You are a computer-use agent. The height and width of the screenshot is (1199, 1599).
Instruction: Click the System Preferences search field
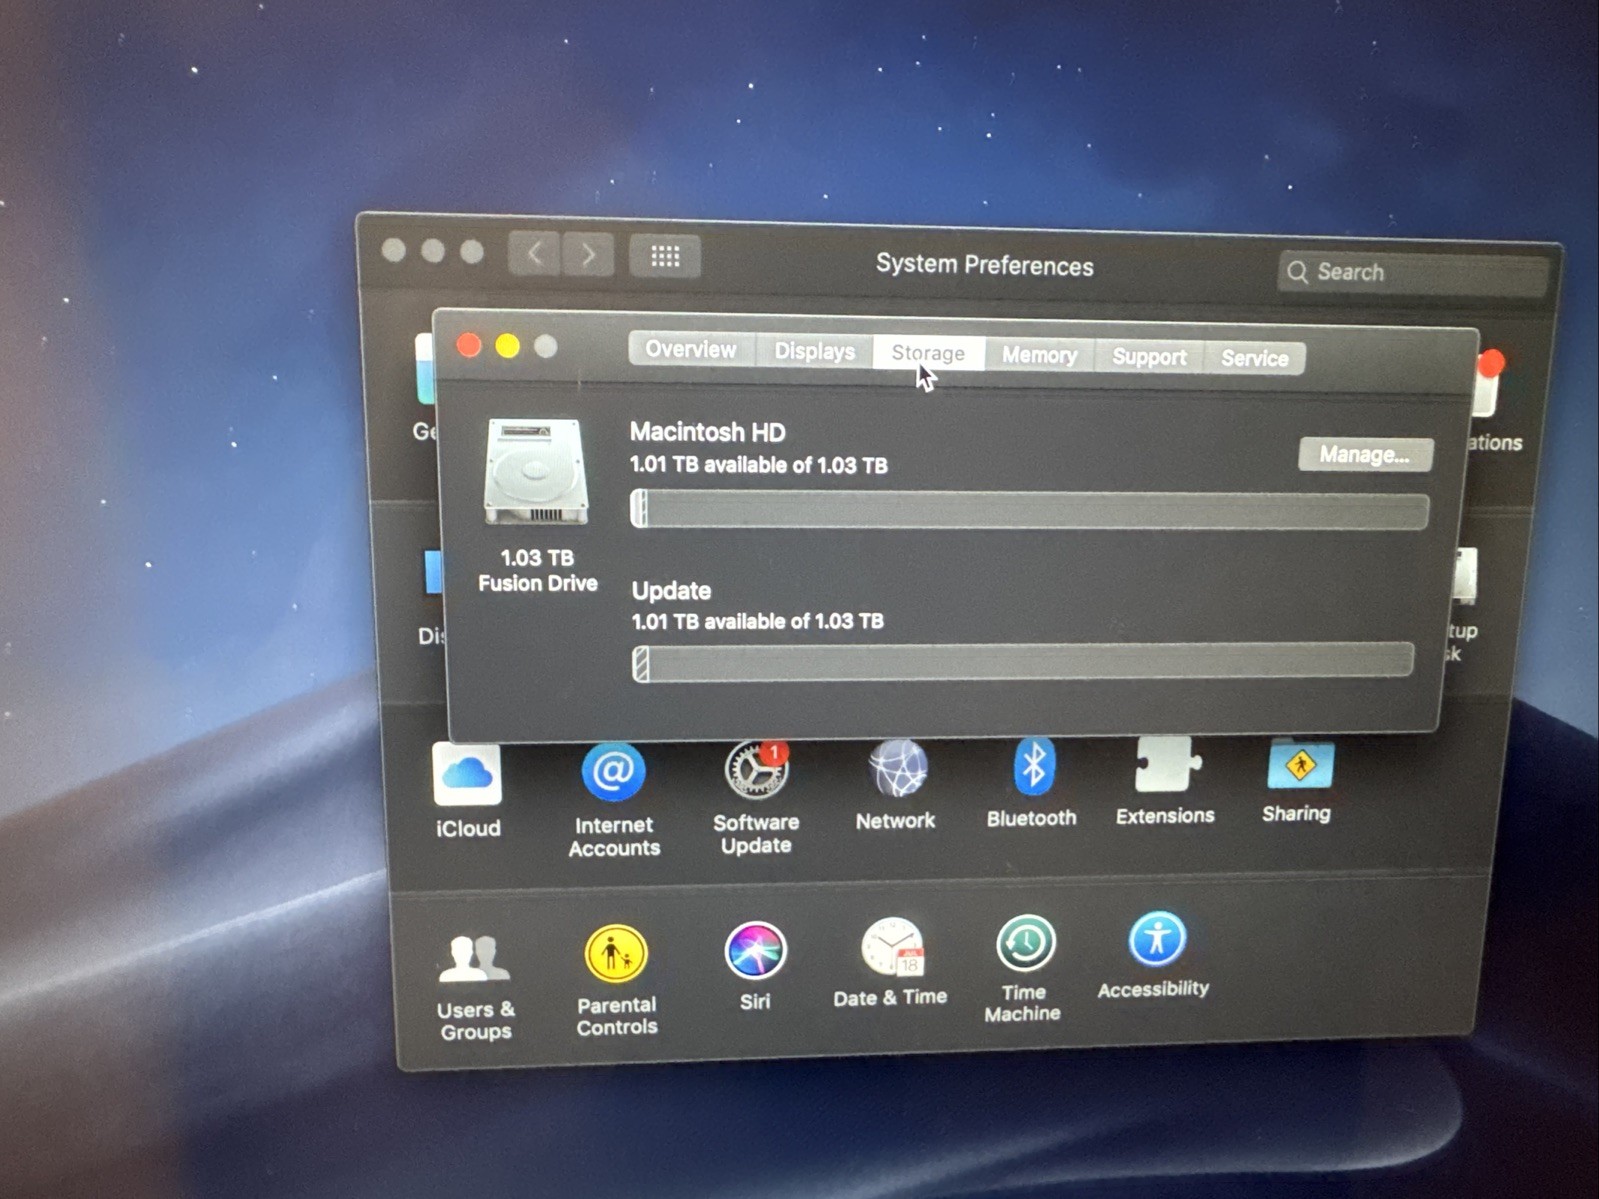(x=1413, y=273)
